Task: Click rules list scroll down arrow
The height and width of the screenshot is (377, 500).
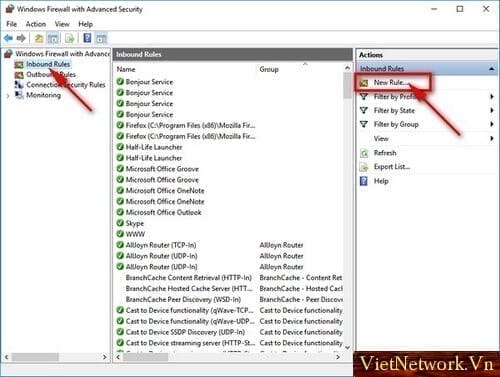Action: point(347,347)
